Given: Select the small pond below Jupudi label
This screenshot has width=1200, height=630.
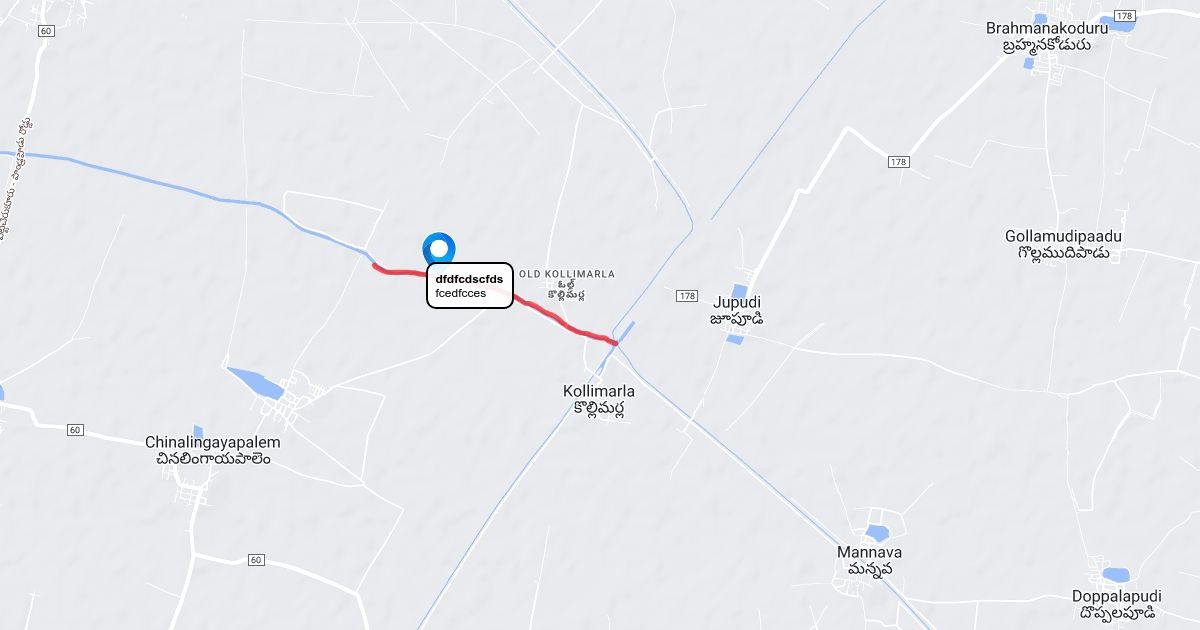Looking at the screenshot, I should tap(735, 340).
